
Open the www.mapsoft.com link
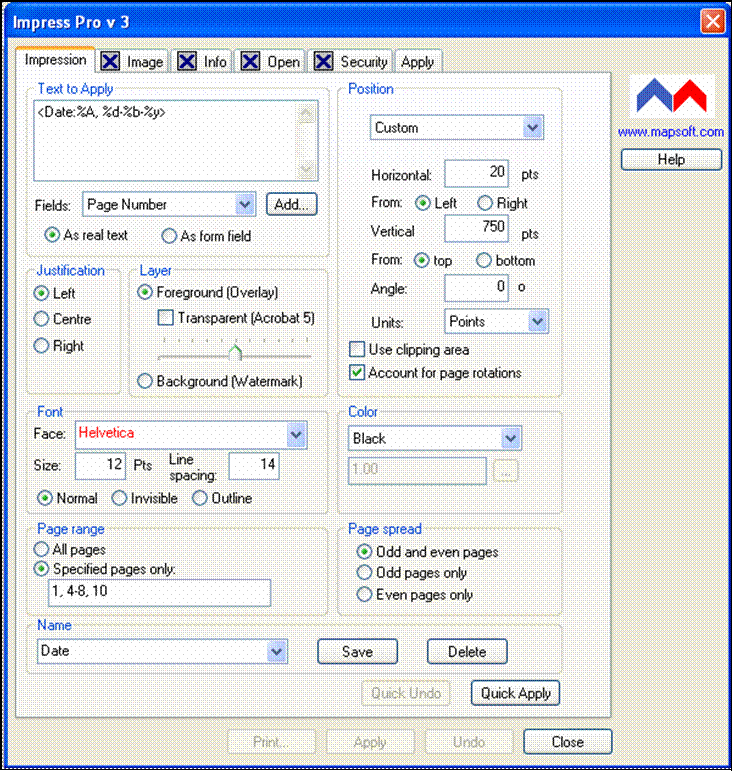(670, 132)
